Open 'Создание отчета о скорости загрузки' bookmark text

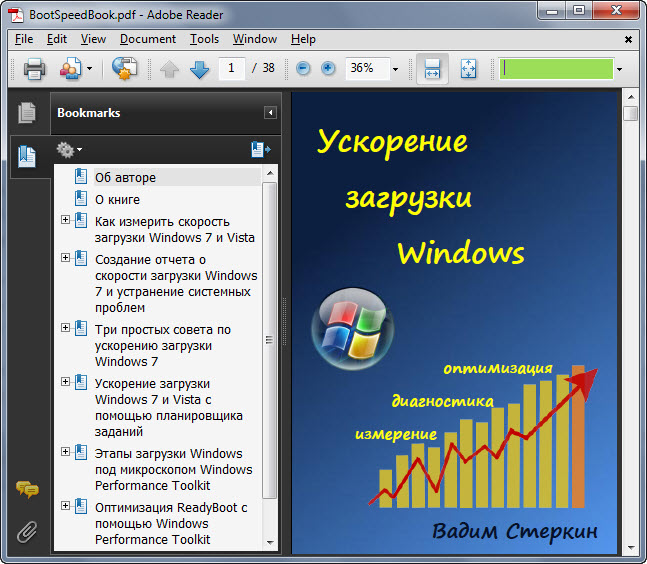click(x=176, y=283)
